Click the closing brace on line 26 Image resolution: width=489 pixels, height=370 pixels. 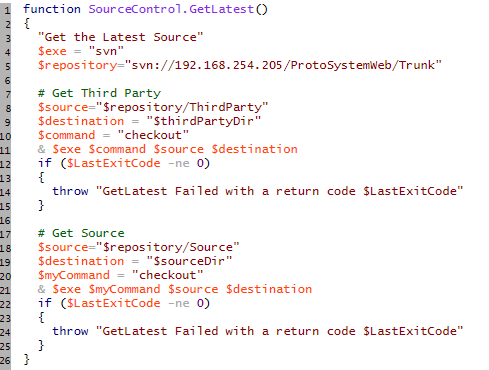[27, 359]
